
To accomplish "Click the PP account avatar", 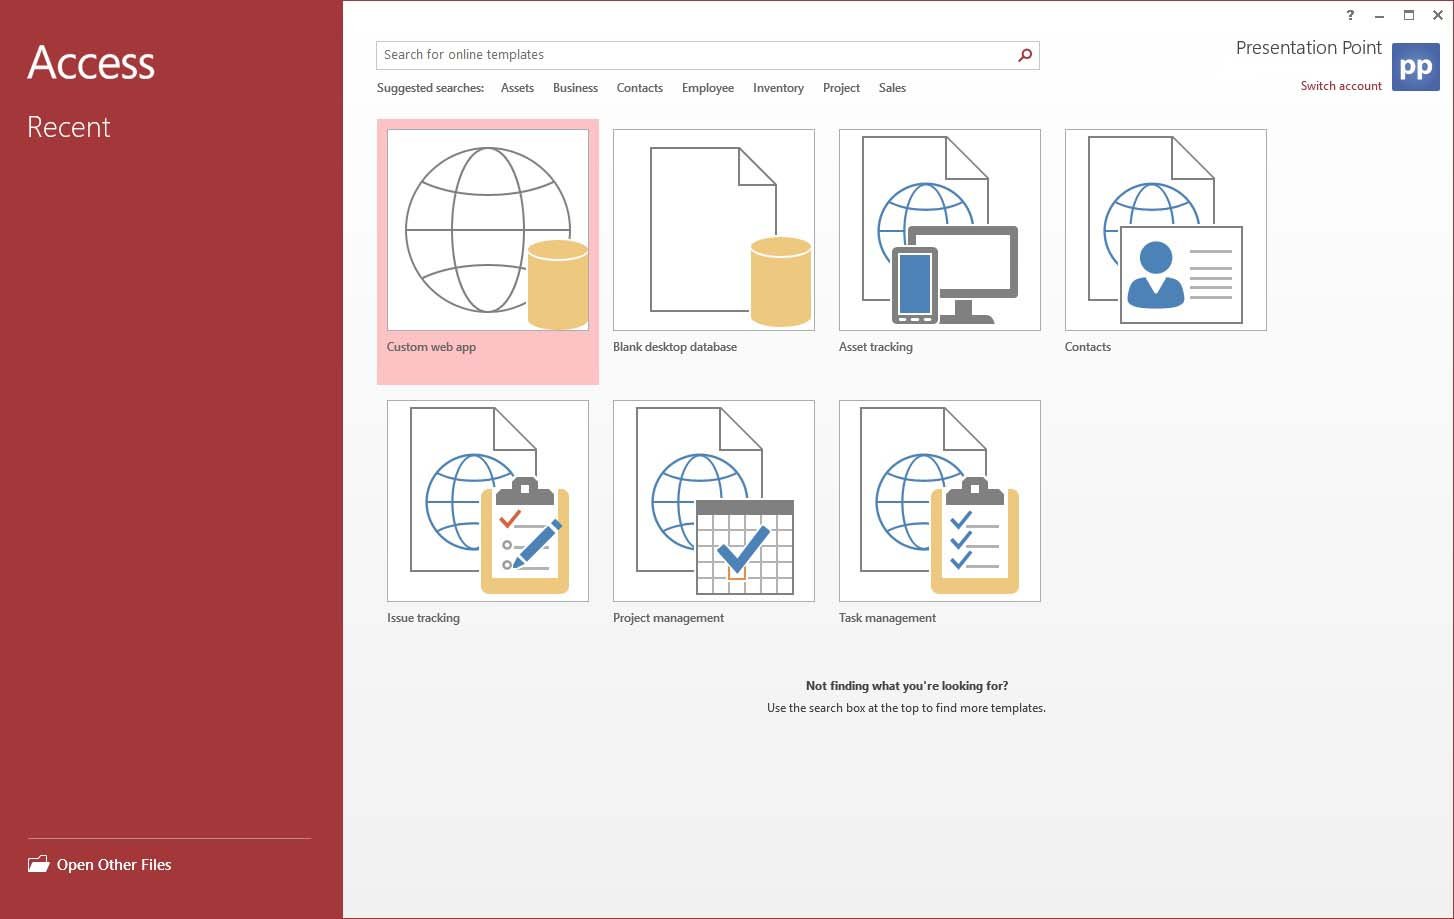I will [x=1416, y=67].
